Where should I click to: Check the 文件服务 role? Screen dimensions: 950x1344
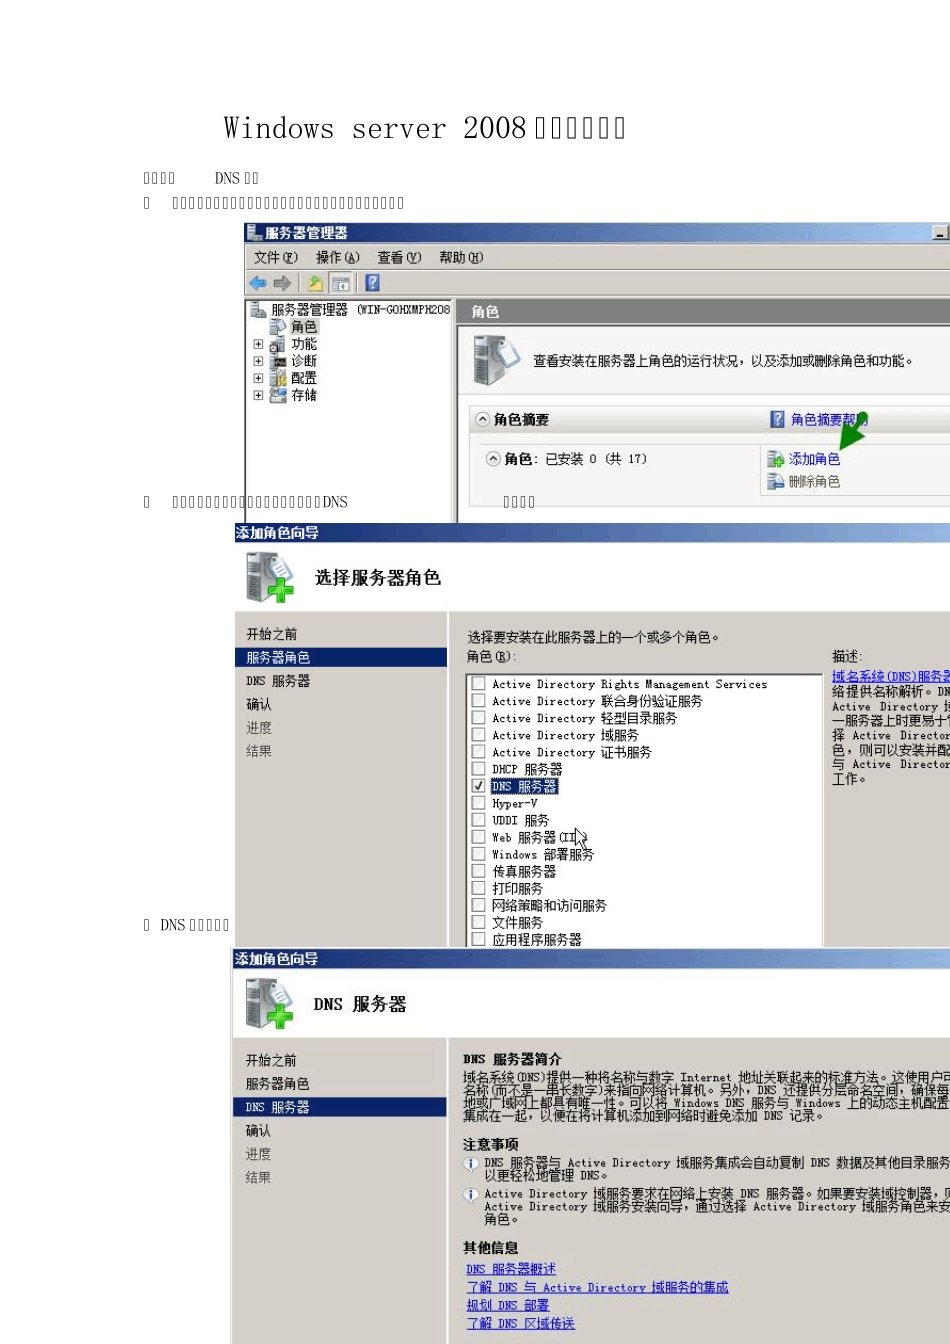478,922
